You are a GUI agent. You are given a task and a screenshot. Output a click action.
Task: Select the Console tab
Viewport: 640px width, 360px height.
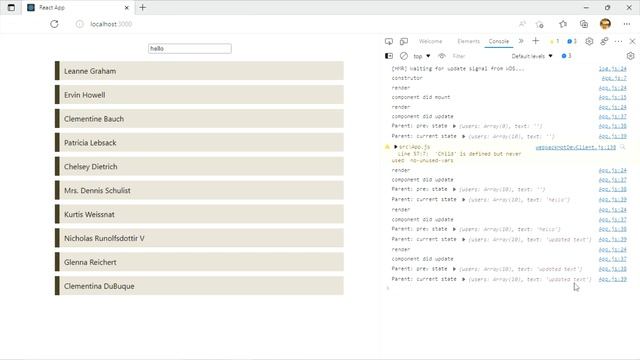coord(499,41)
